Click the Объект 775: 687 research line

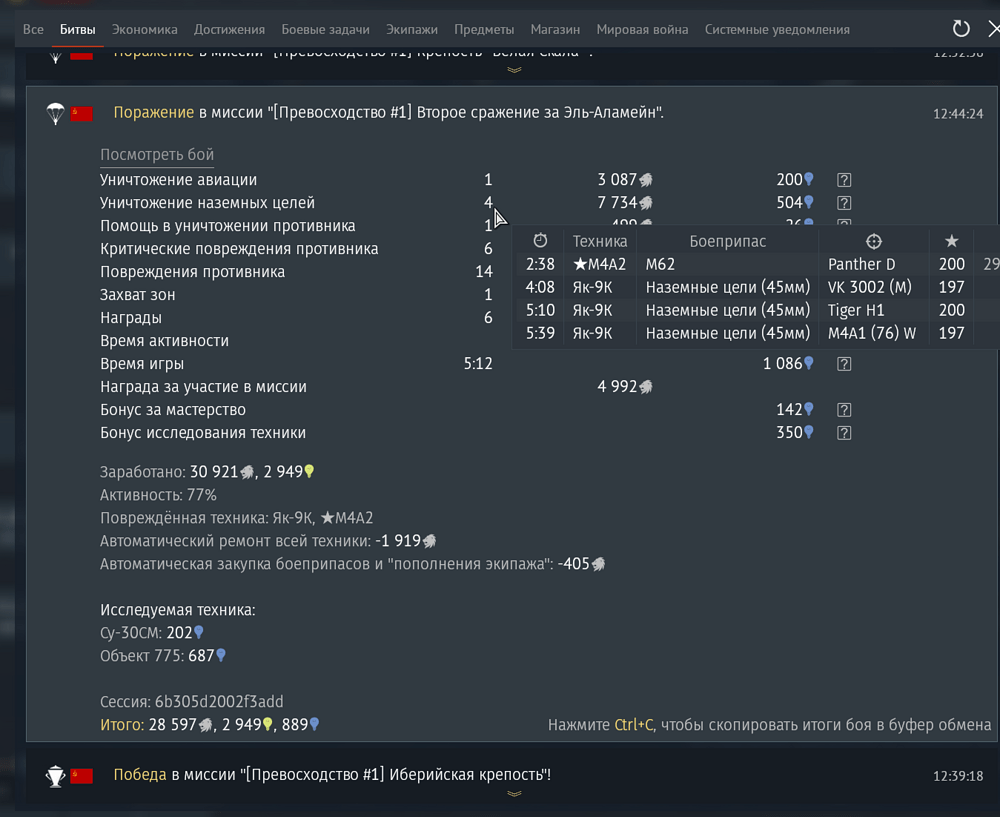pyautogui.click(x=163, y=656)
